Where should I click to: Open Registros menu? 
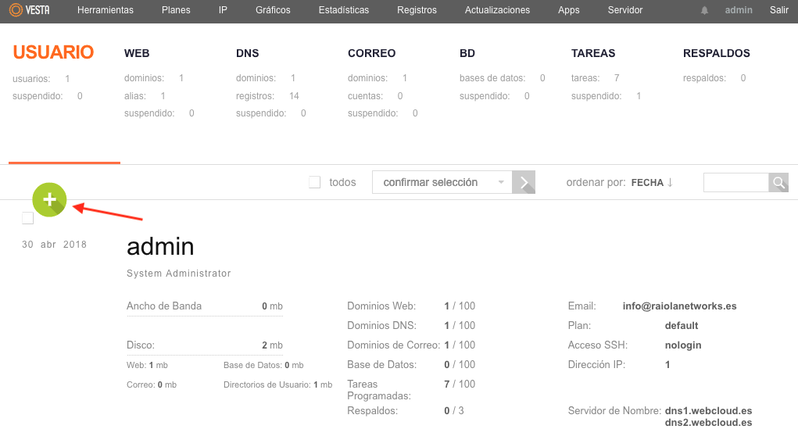coord(417,10)
